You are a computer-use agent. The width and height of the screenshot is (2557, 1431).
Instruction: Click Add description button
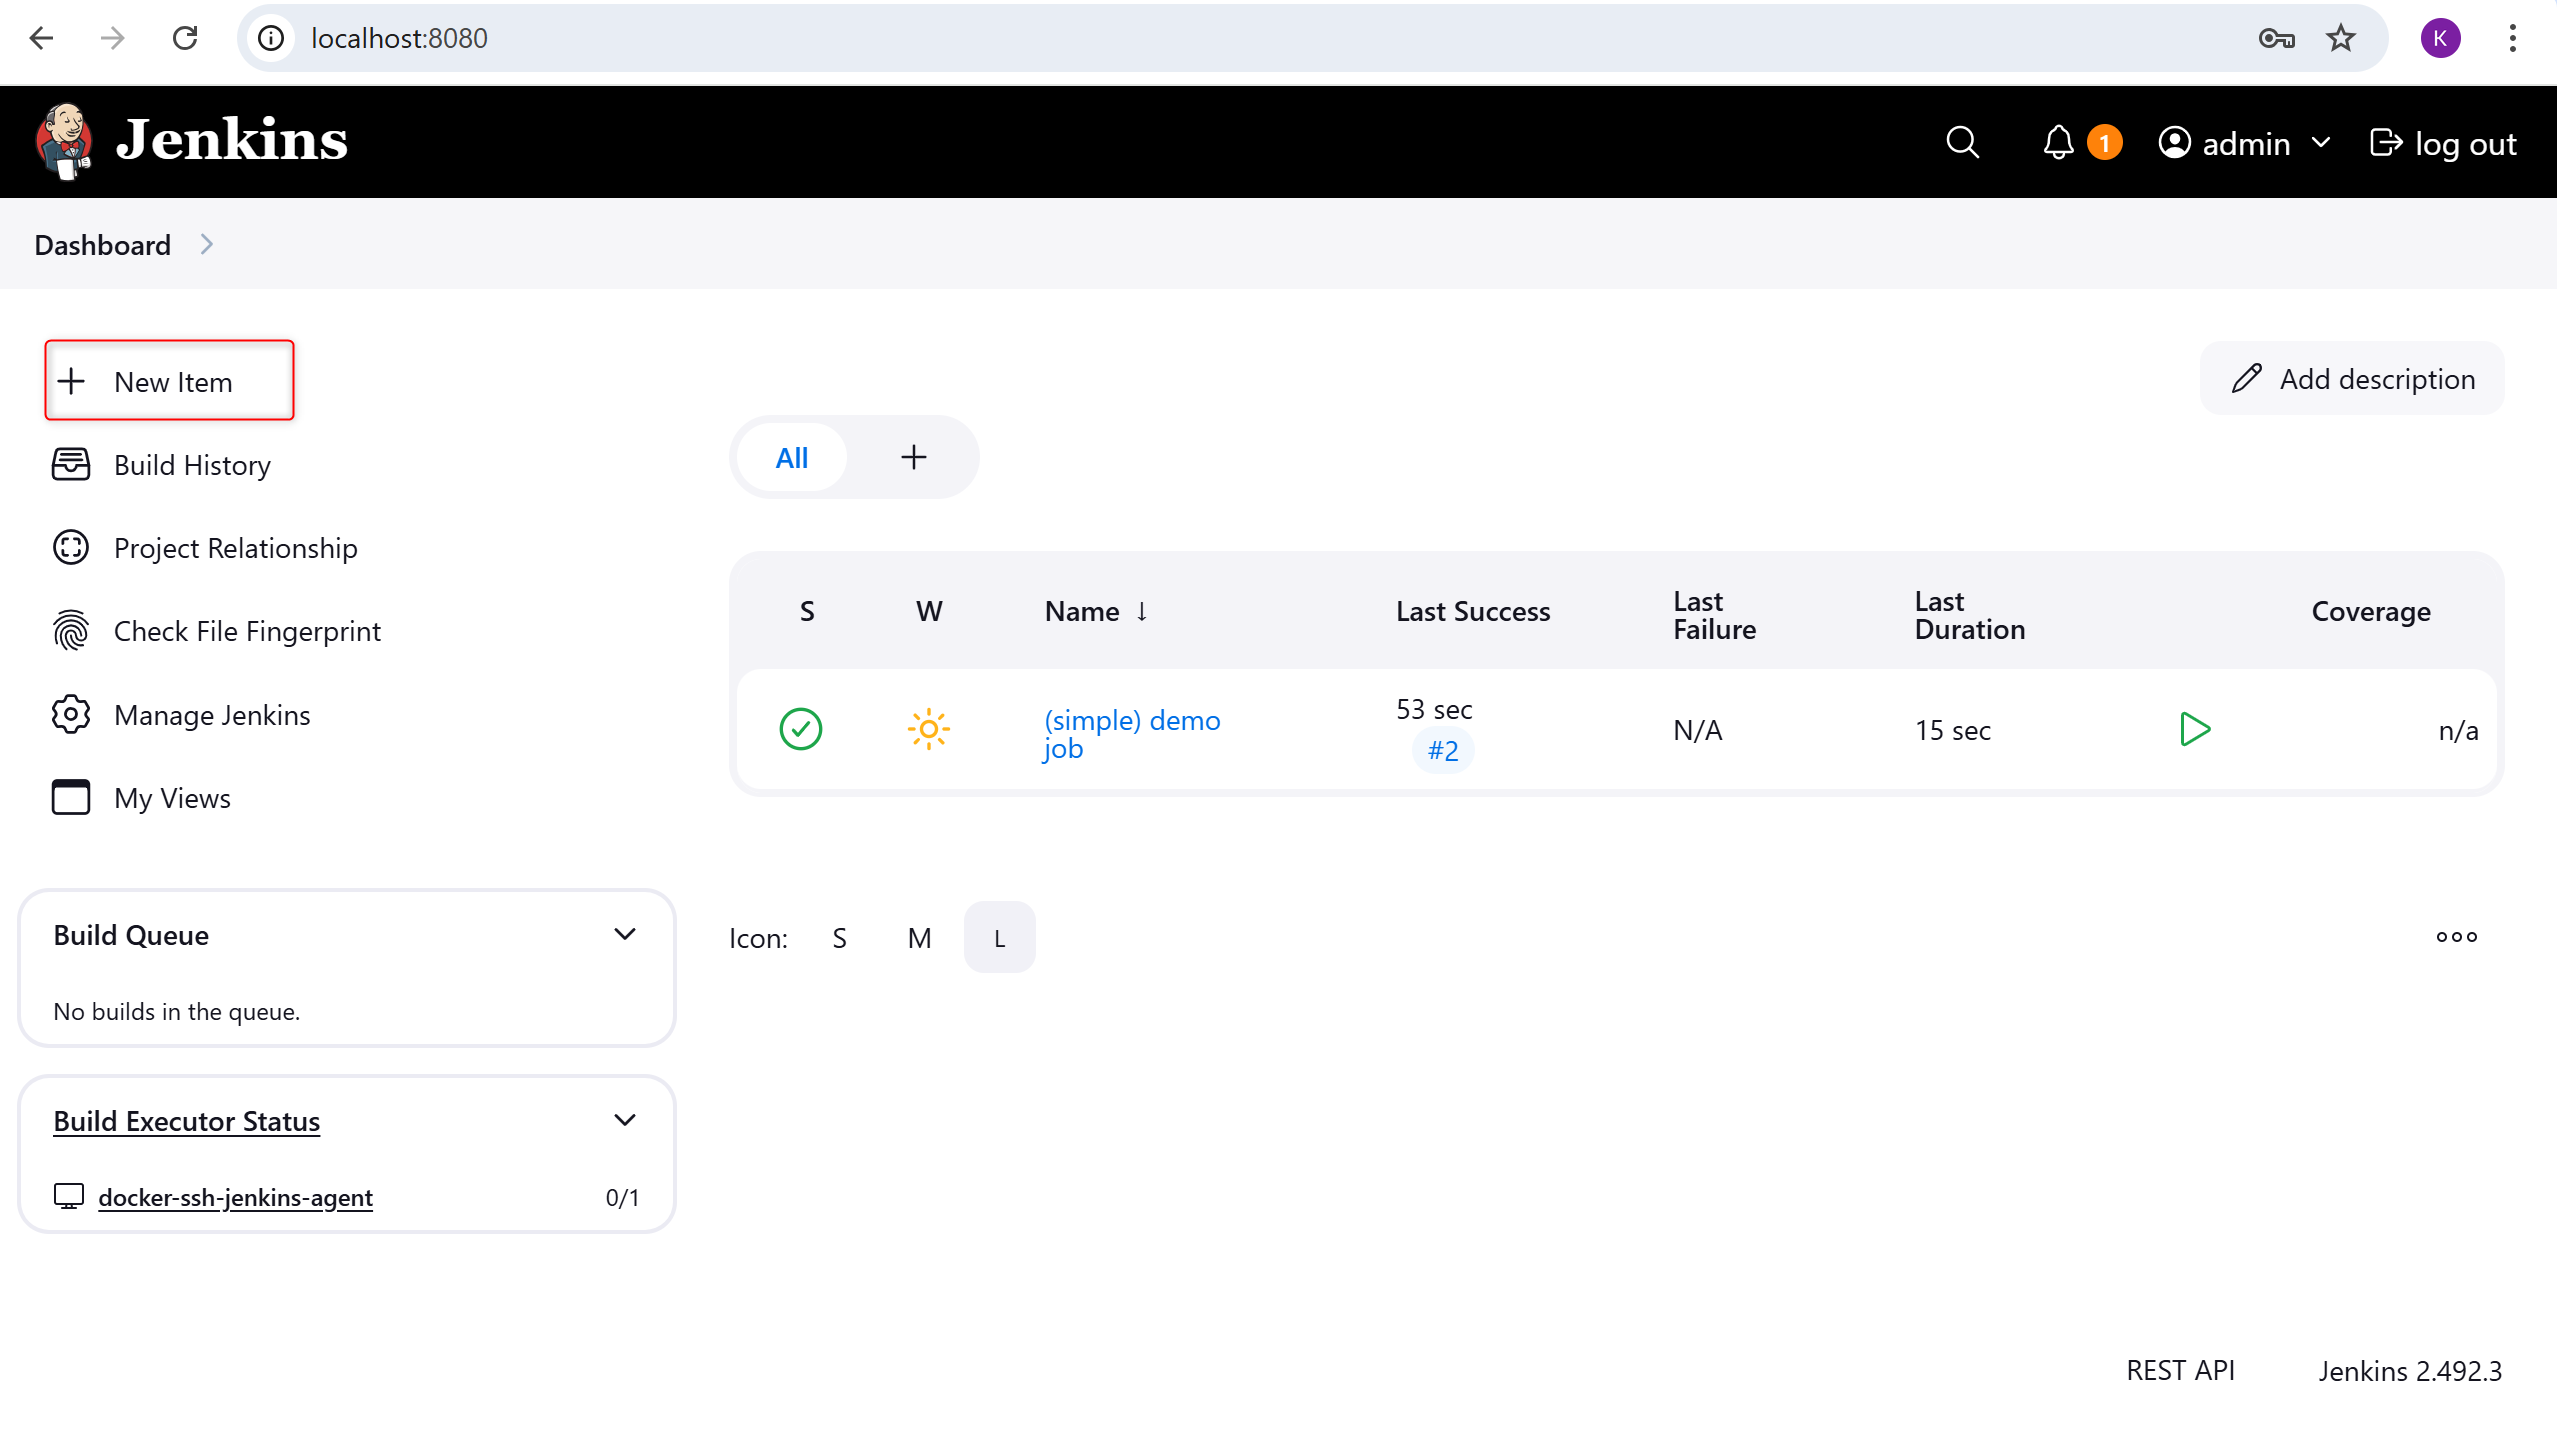(2352, 379)
